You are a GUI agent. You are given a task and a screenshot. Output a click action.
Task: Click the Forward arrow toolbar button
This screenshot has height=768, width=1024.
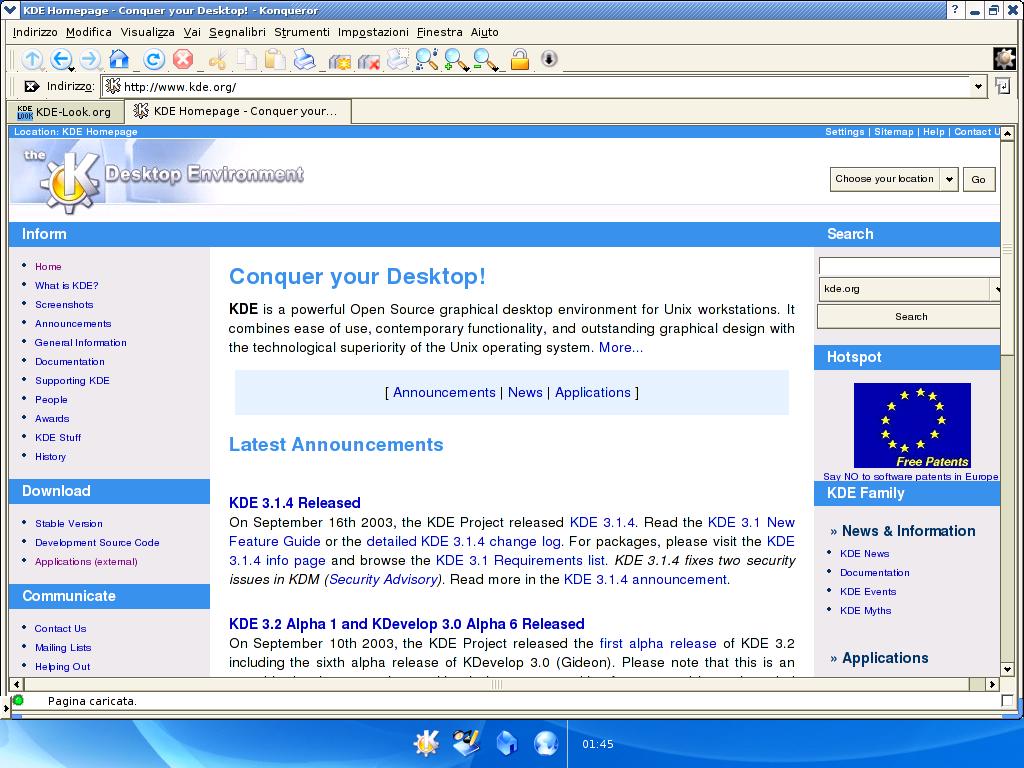[90, 59]
